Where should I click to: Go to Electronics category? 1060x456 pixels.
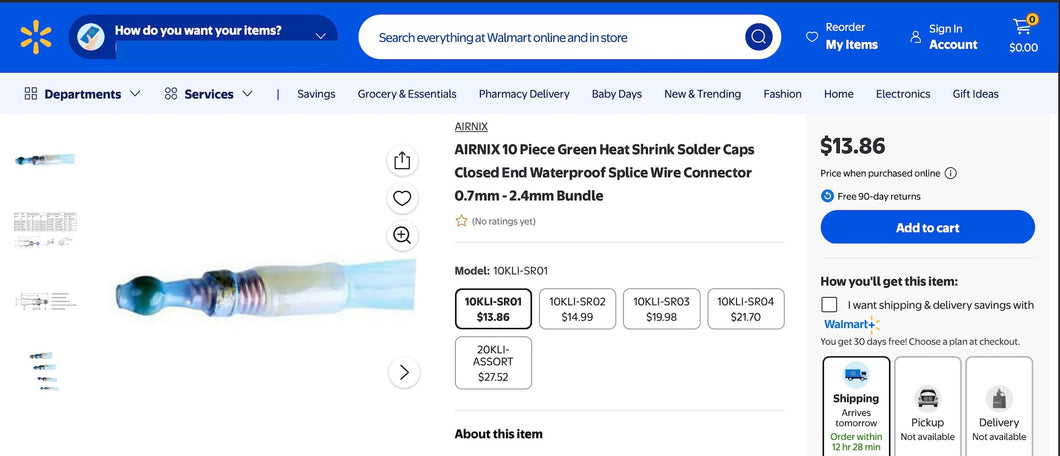902,94
